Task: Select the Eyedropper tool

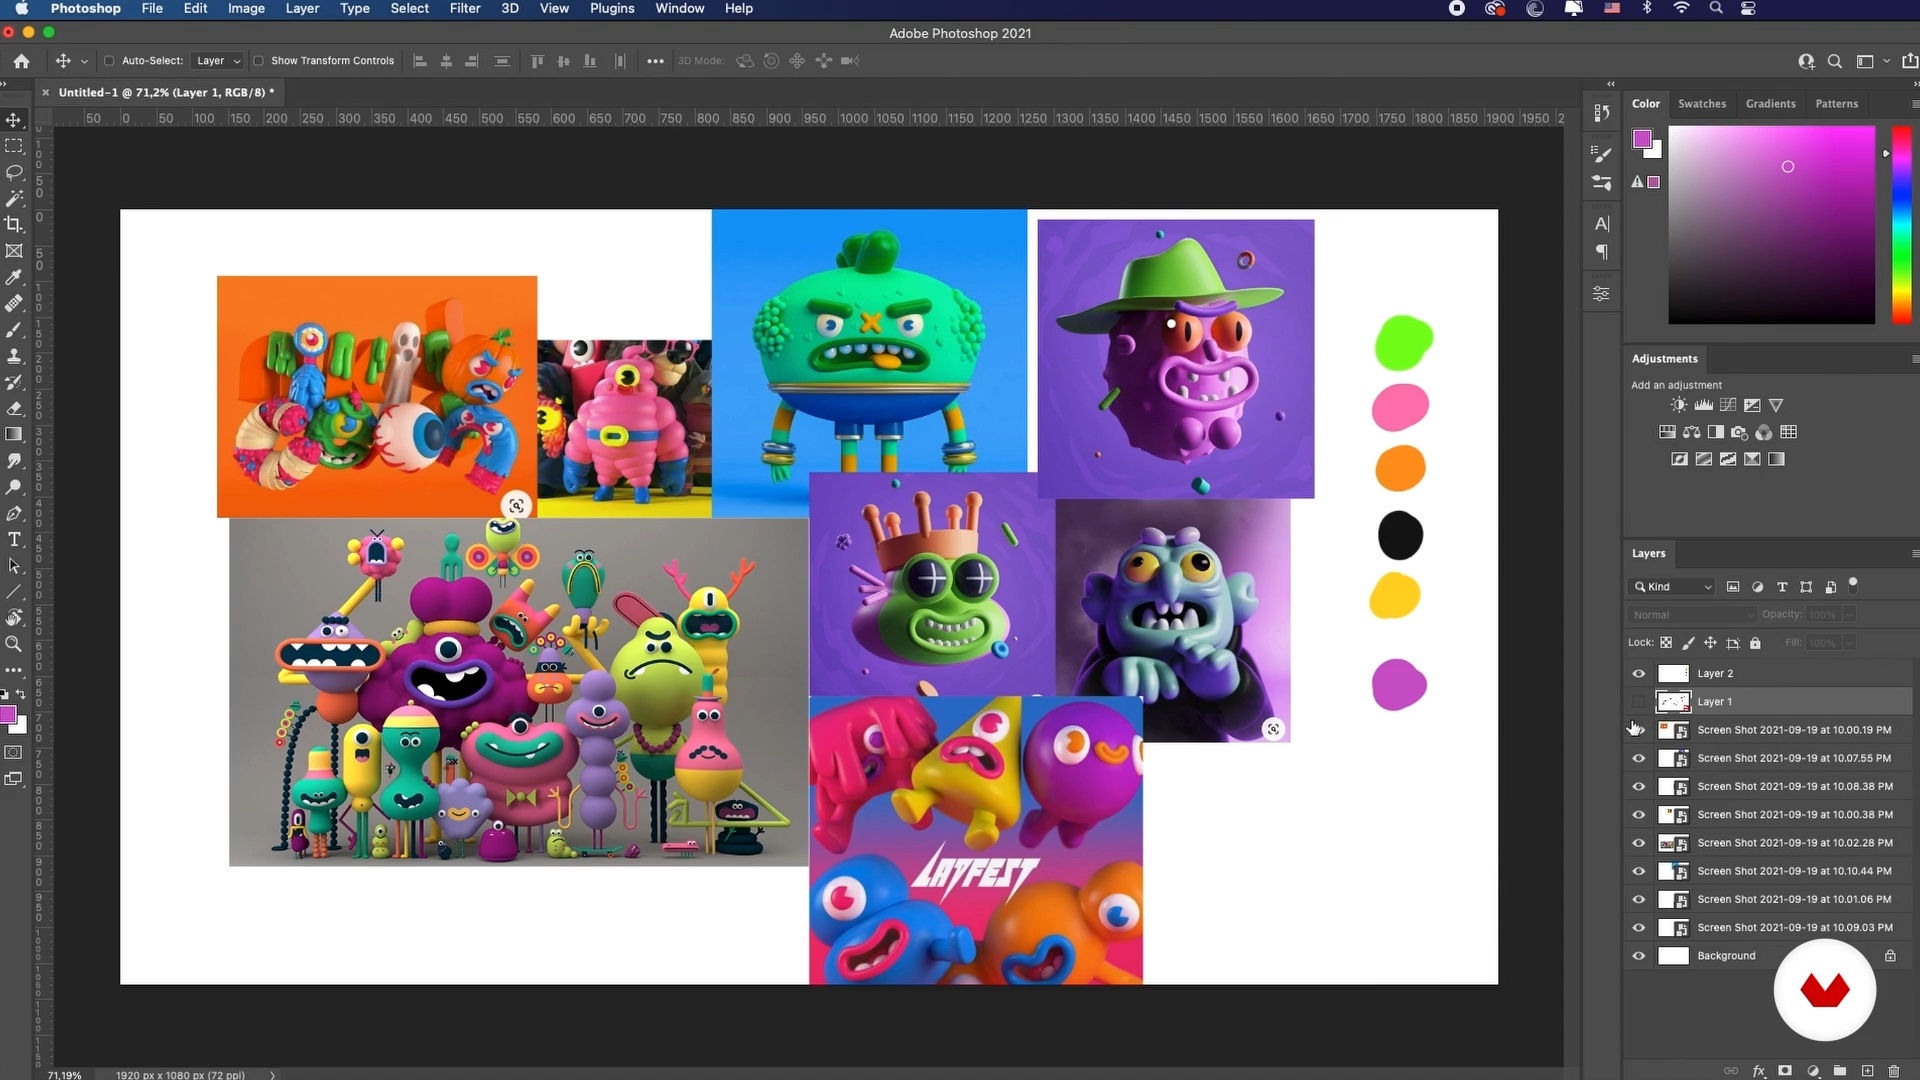Action: (14, 277)
